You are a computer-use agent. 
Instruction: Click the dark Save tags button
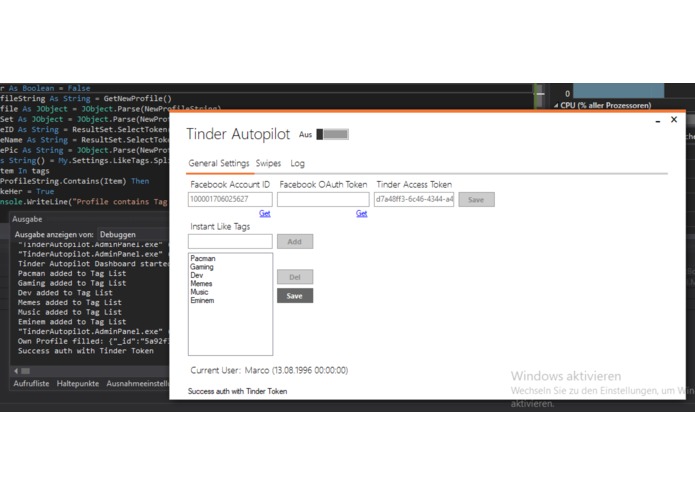click(295, 296)
